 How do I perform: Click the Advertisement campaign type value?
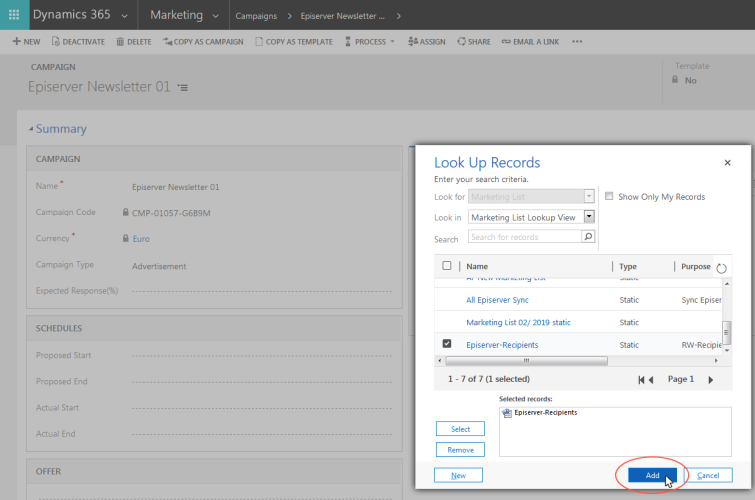point(159,266)
